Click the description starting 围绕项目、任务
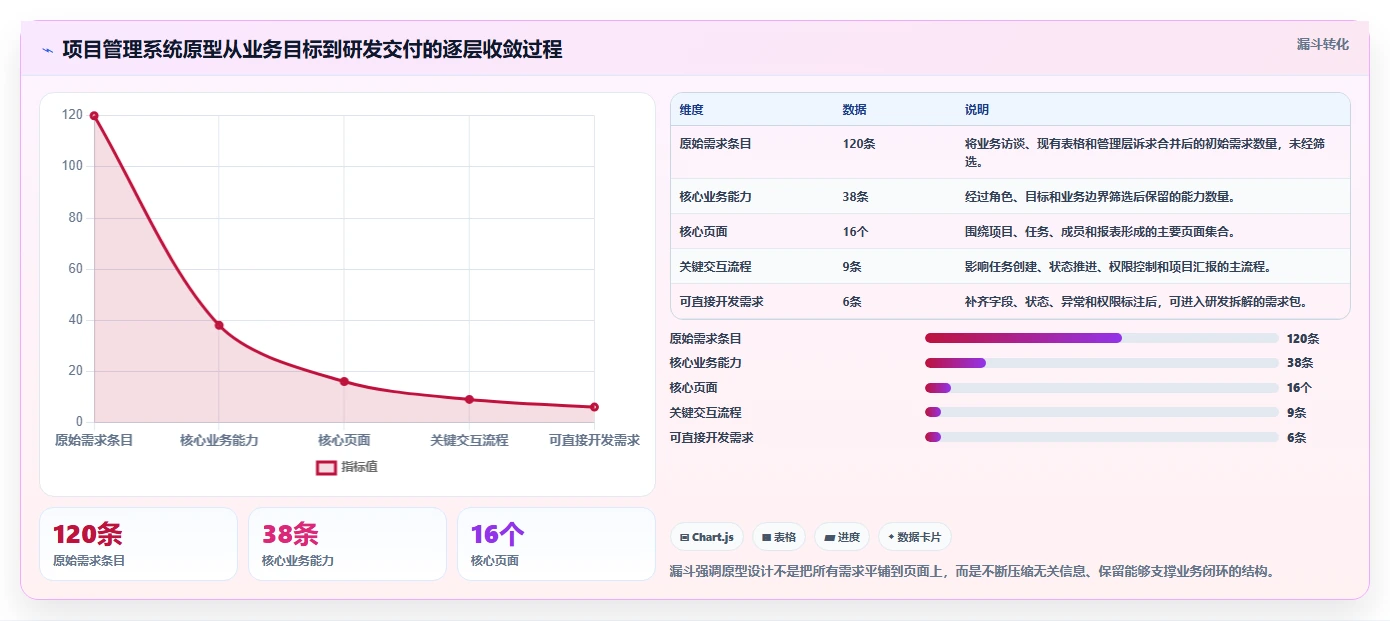Viewport: 1390px width, 621px height. point(1100,232)
